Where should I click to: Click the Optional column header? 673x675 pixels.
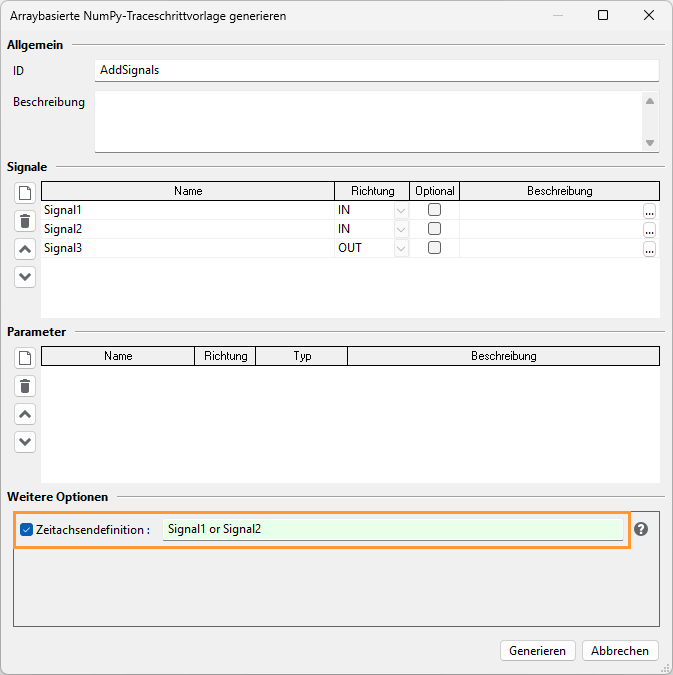click(434, 191)
